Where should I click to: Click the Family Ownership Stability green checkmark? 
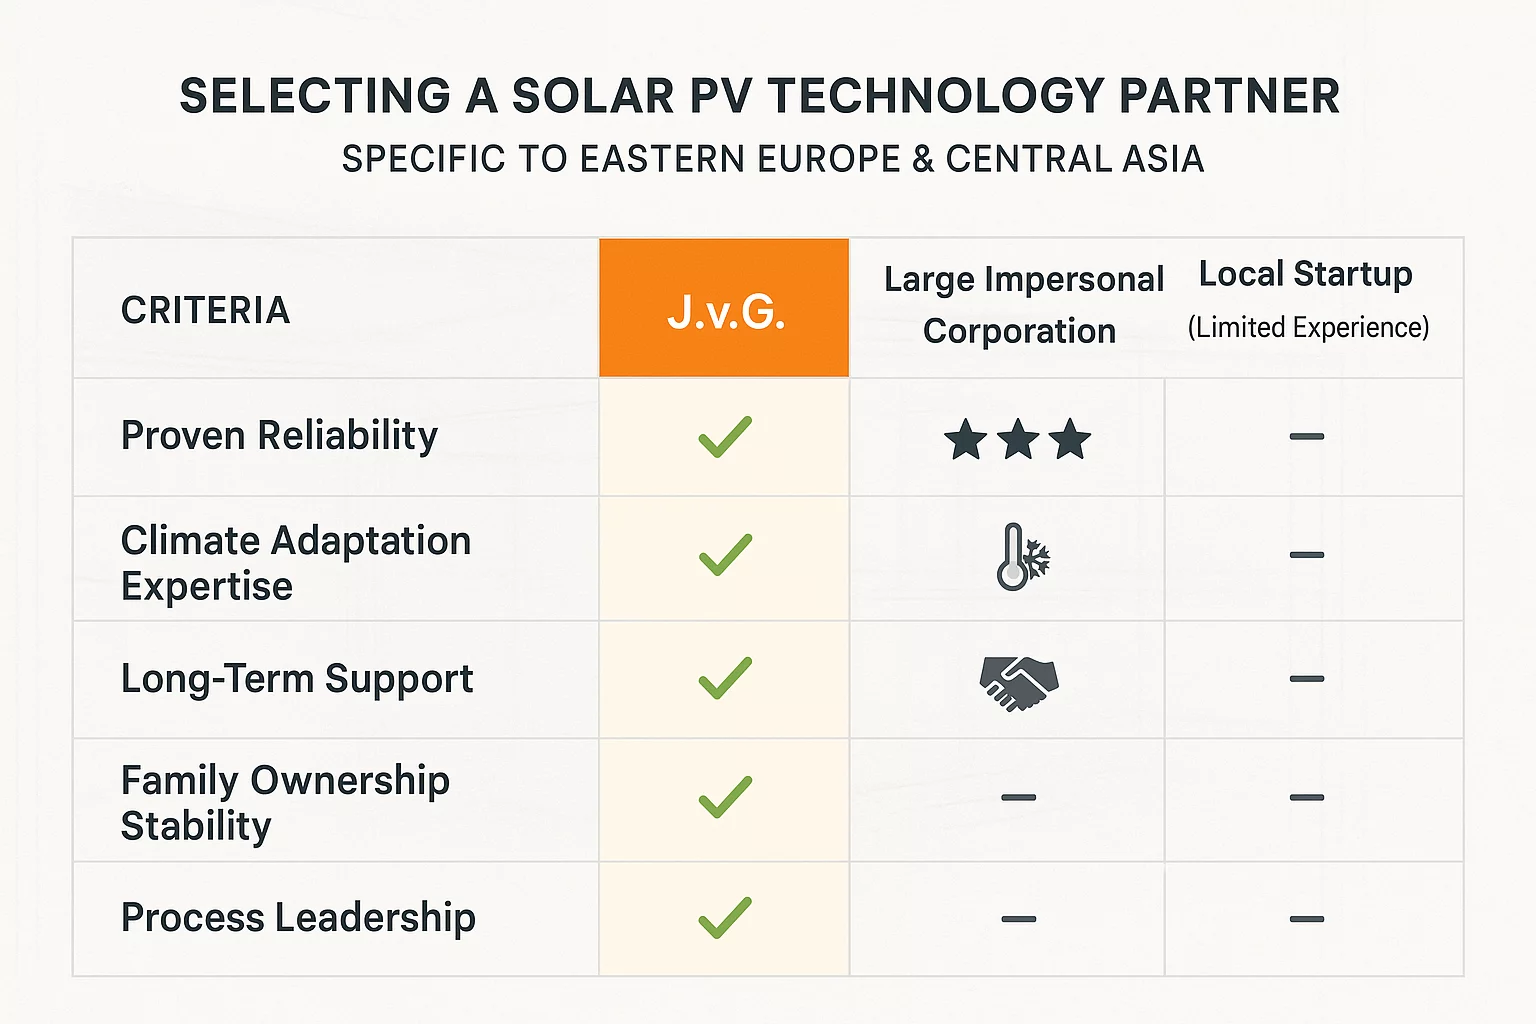(725, 797)
